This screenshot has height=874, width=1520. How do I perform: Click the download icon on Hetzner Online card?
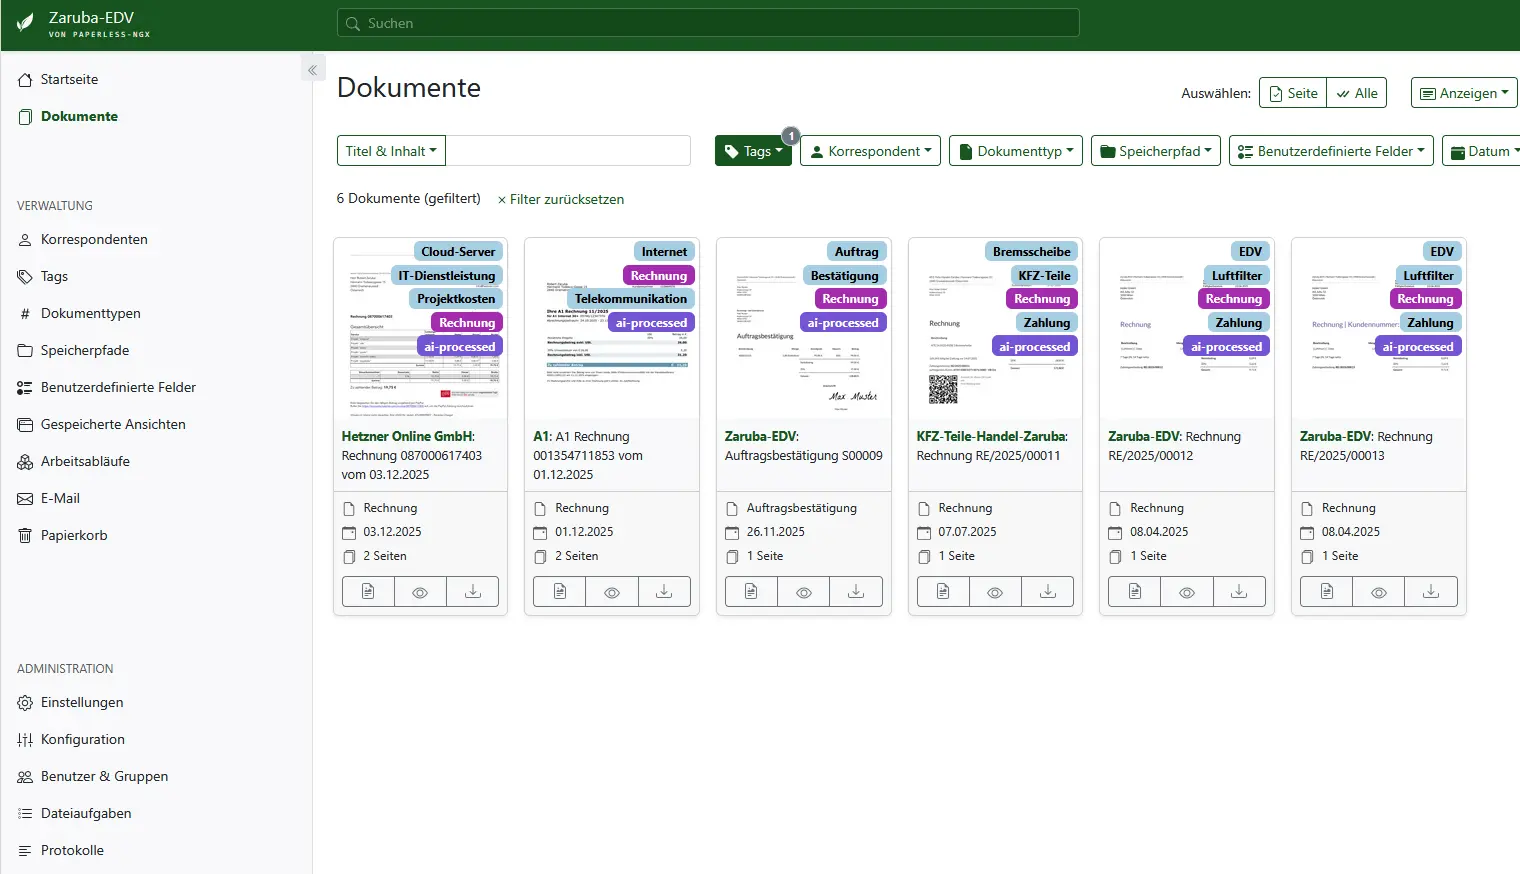(473, 592)
